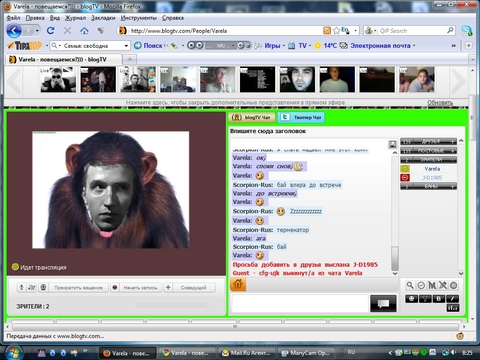Image resolution: width=480 pixels, height=360 pixels.
Task: Open first live thumbnail with sunglasses man
Action: point(58,79)
